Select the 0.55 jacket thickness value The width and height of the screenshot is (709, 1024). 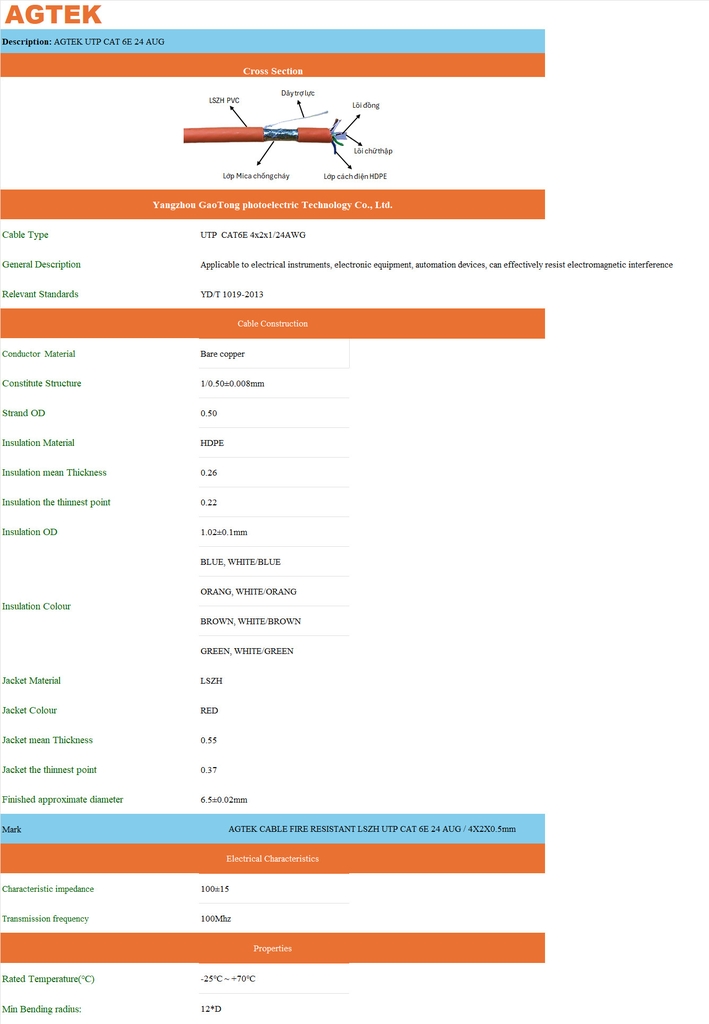click(x=209, y=741)
